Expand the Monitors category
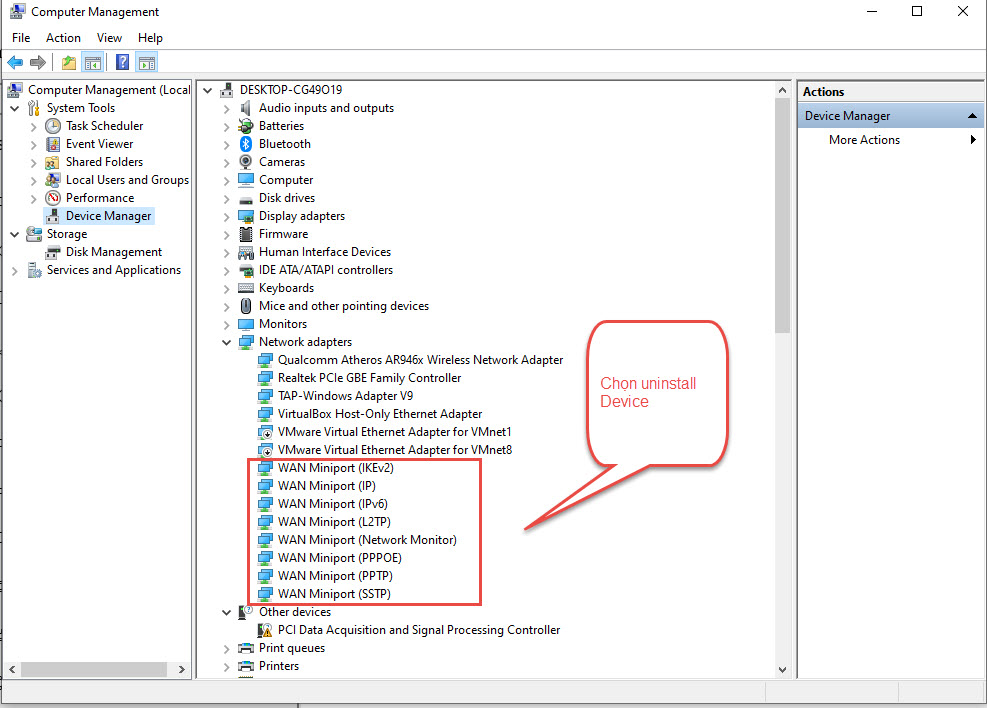Viewport: 987px width, 708px height. point(227,325)
